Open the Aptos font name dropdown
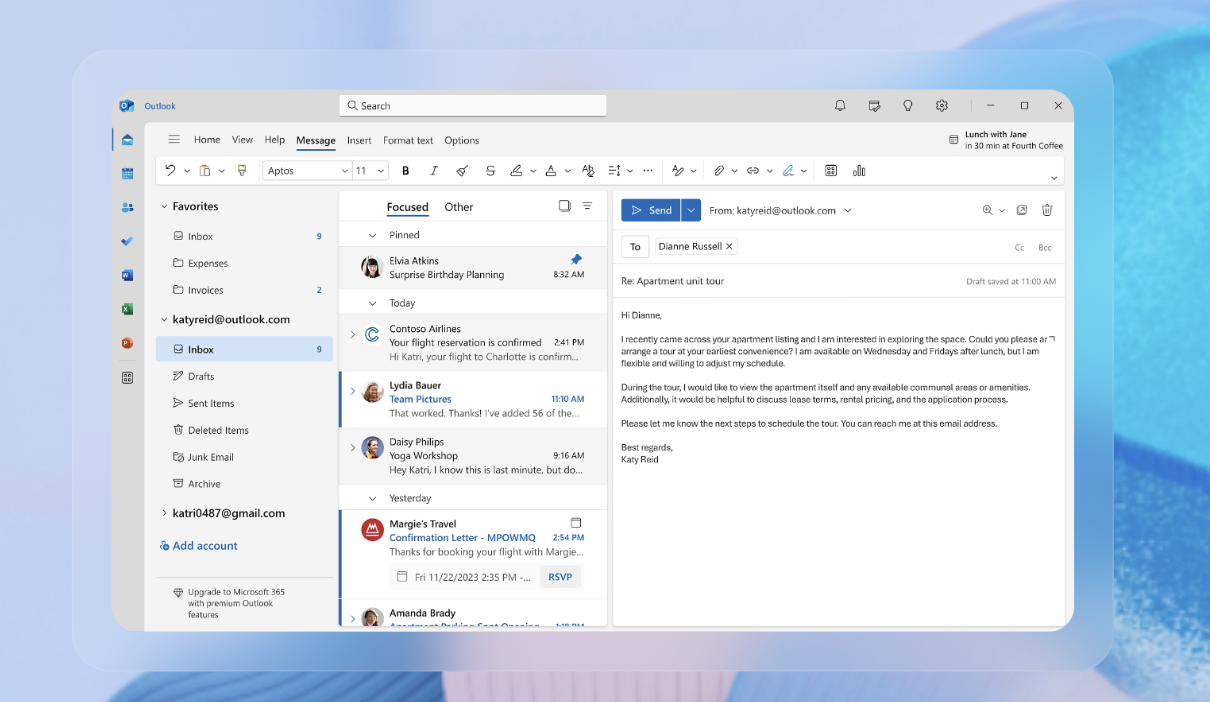 coord(307,171)
